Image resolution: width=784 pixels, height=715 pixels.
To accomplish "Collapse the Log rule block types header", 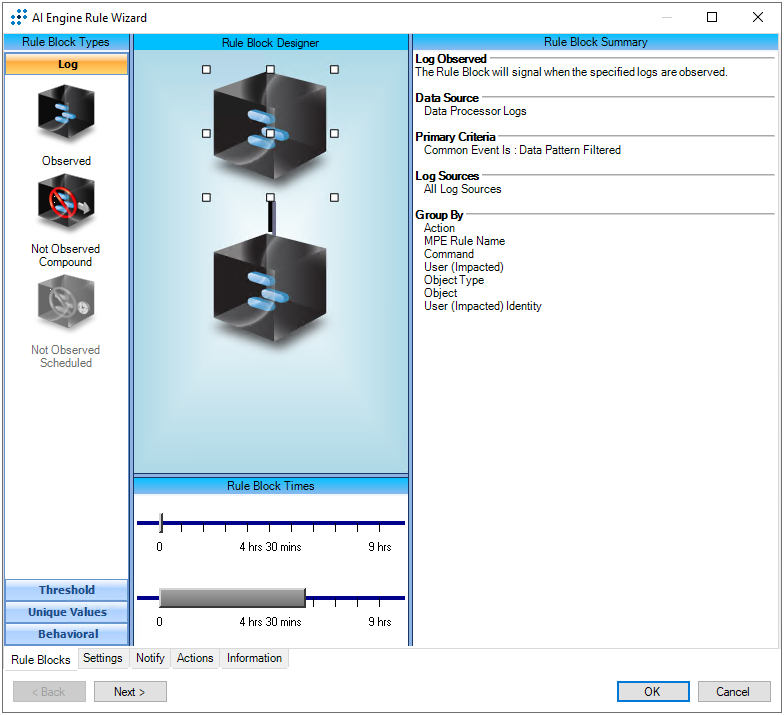I will click(67, 64).
